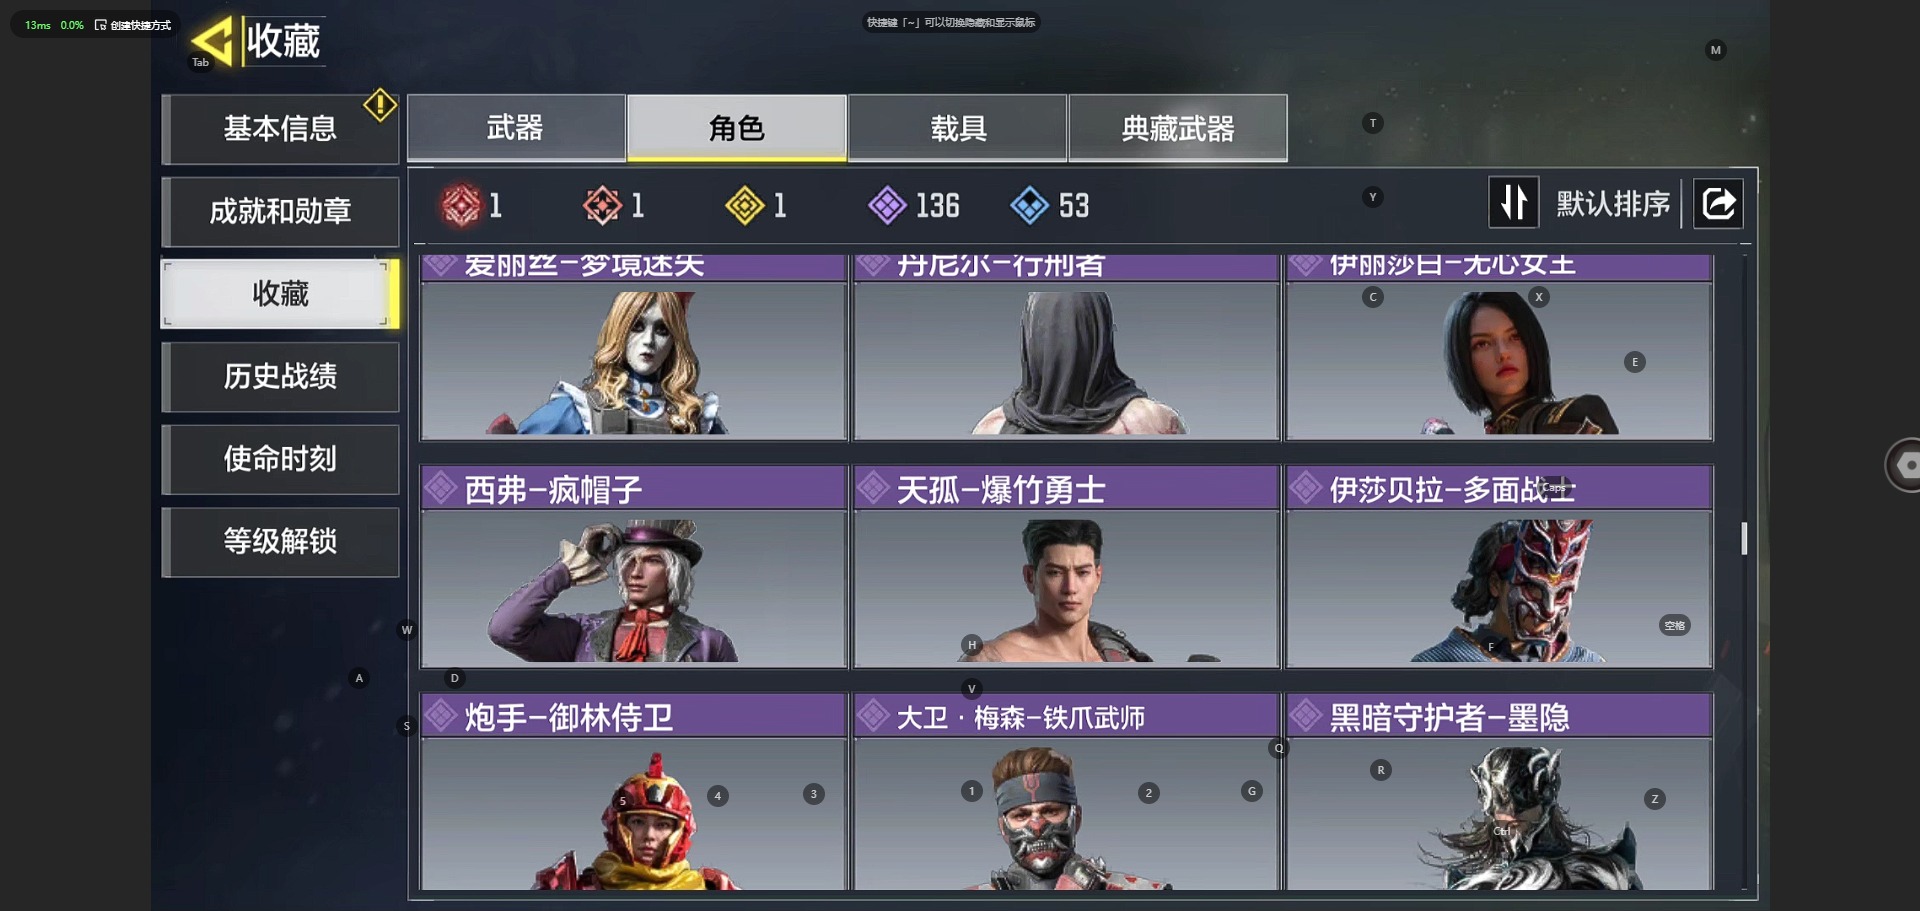Image resolution: width=1920 pixels, height=911 pixels.
Task: Switch to the 武器 tab
Action: [516, 128]
